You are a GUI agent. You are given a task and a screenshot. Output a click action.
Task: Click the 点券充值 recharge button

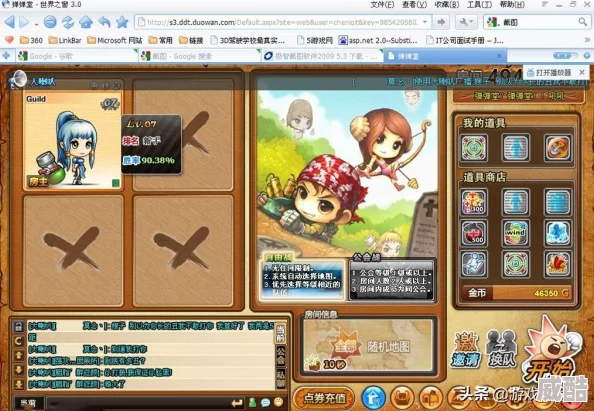[324, 398]
